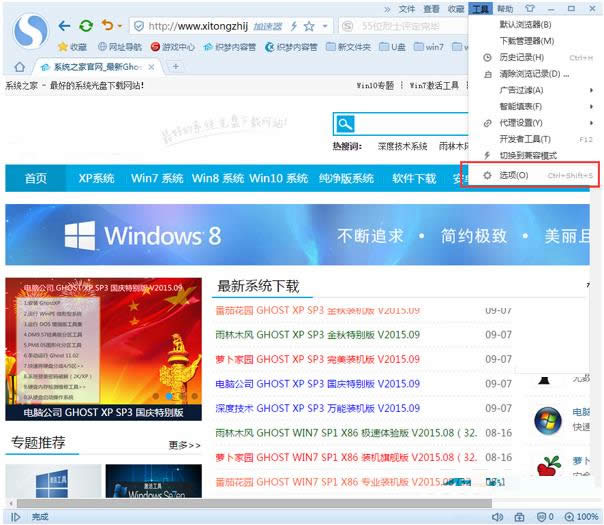Open the first 织梦内容管 bookmark
Screen dimensions: 604x525
pos(230,47)
